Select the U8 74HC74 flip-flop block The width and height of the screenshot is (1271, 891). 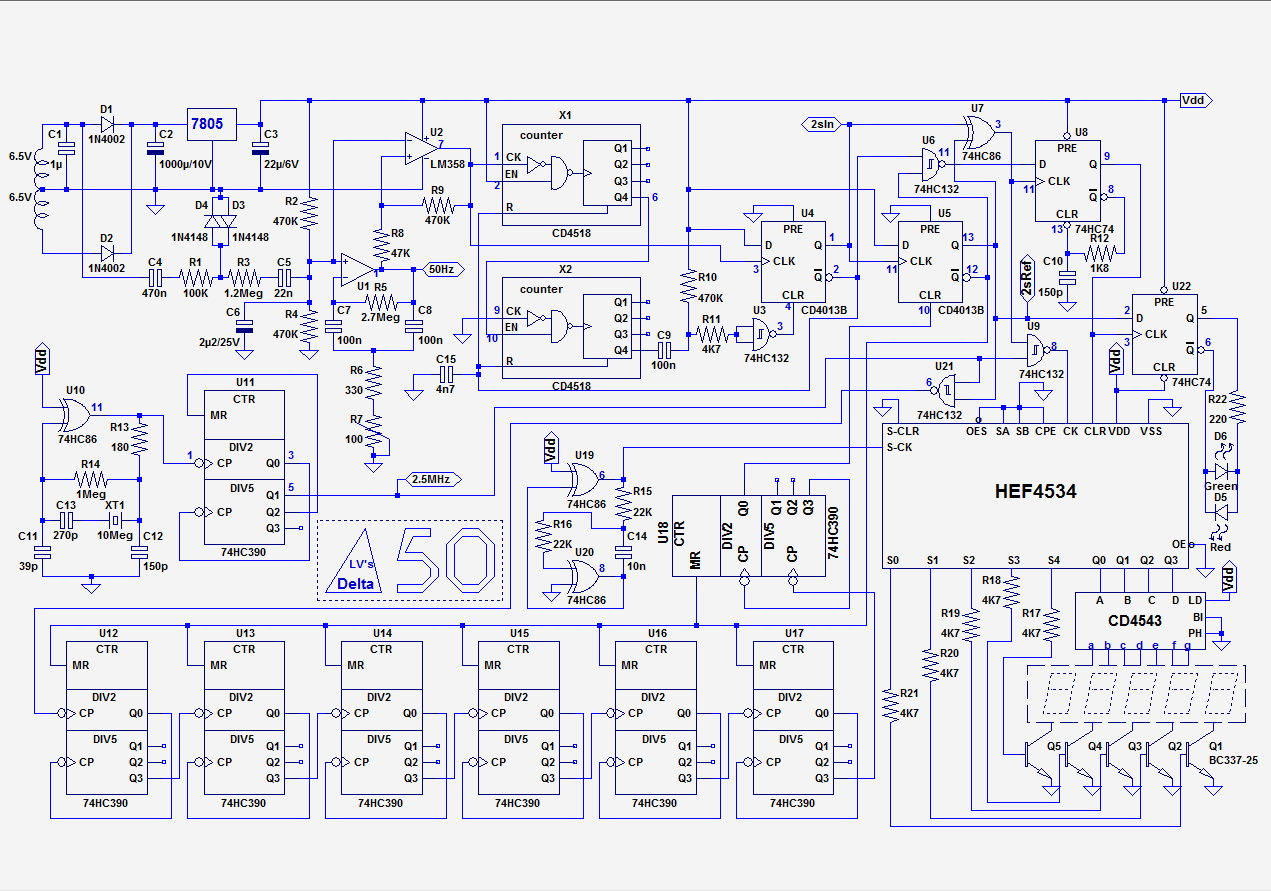(1068, 179)
